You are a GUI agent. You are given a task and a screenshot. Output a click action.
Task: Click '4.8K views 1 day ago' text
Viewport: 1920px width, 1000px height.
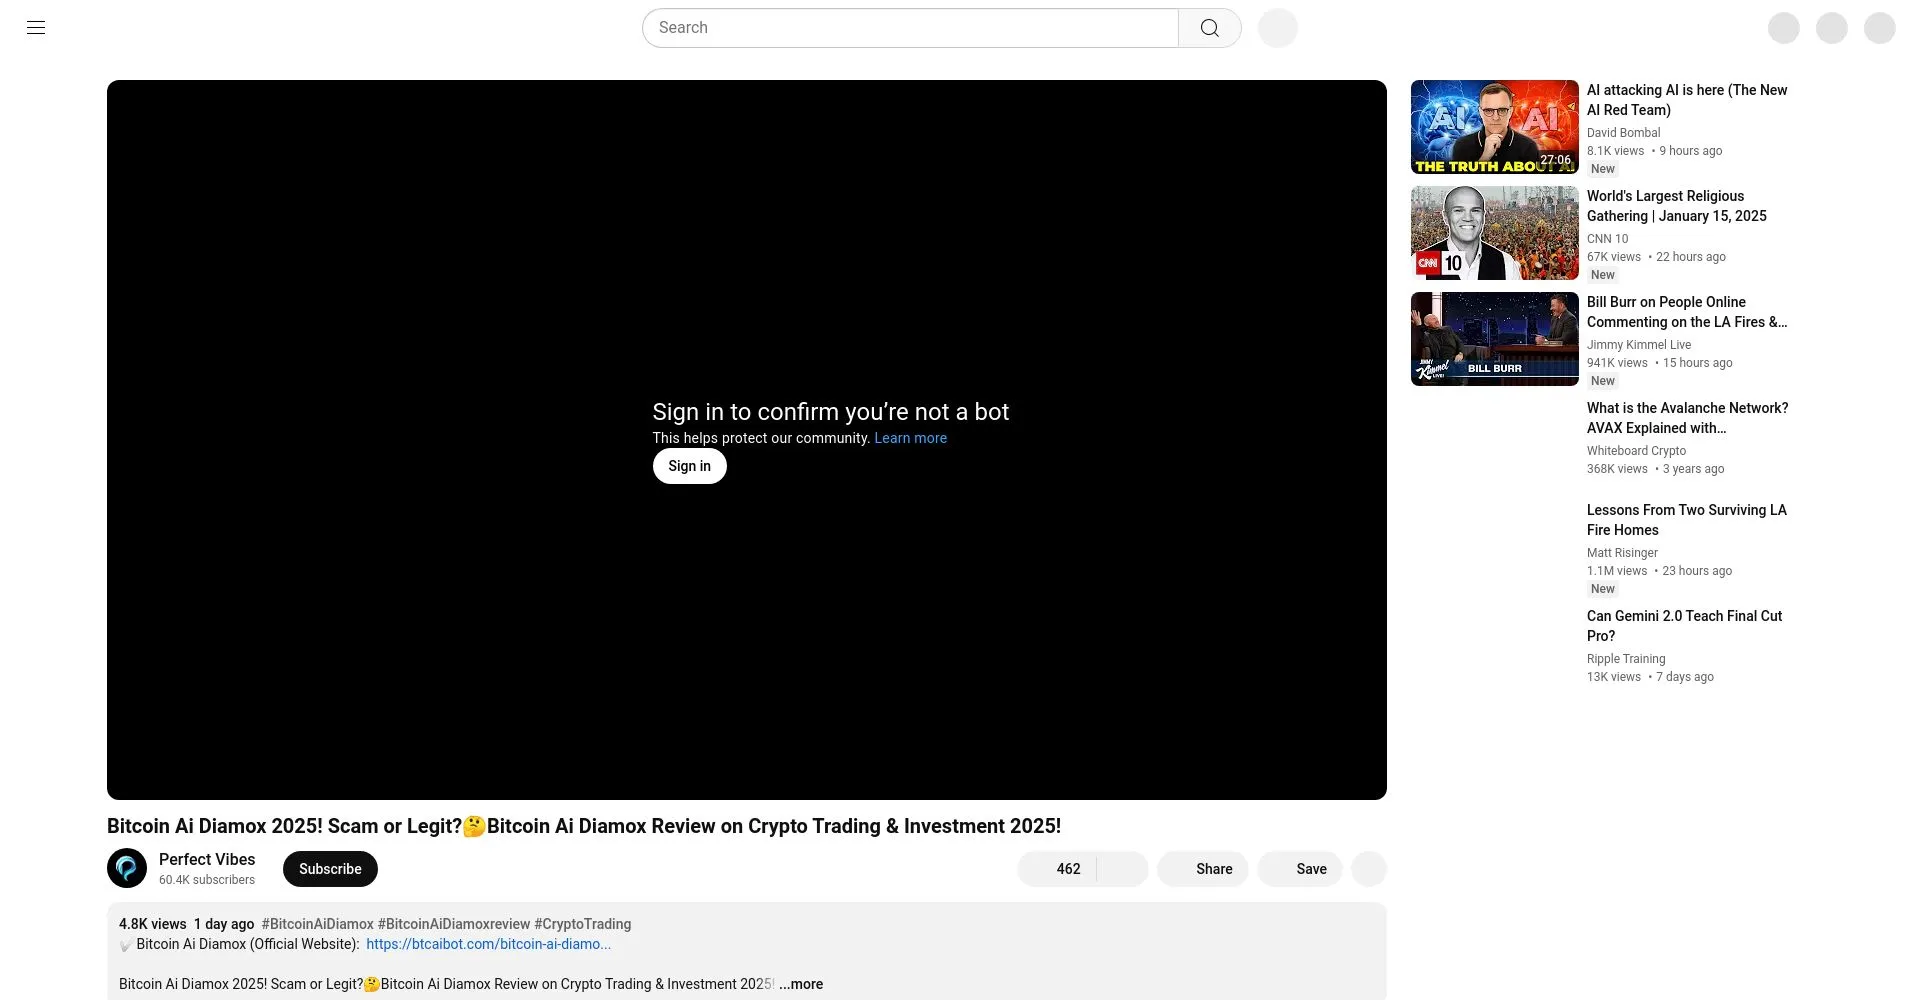[x=186, y=924]
